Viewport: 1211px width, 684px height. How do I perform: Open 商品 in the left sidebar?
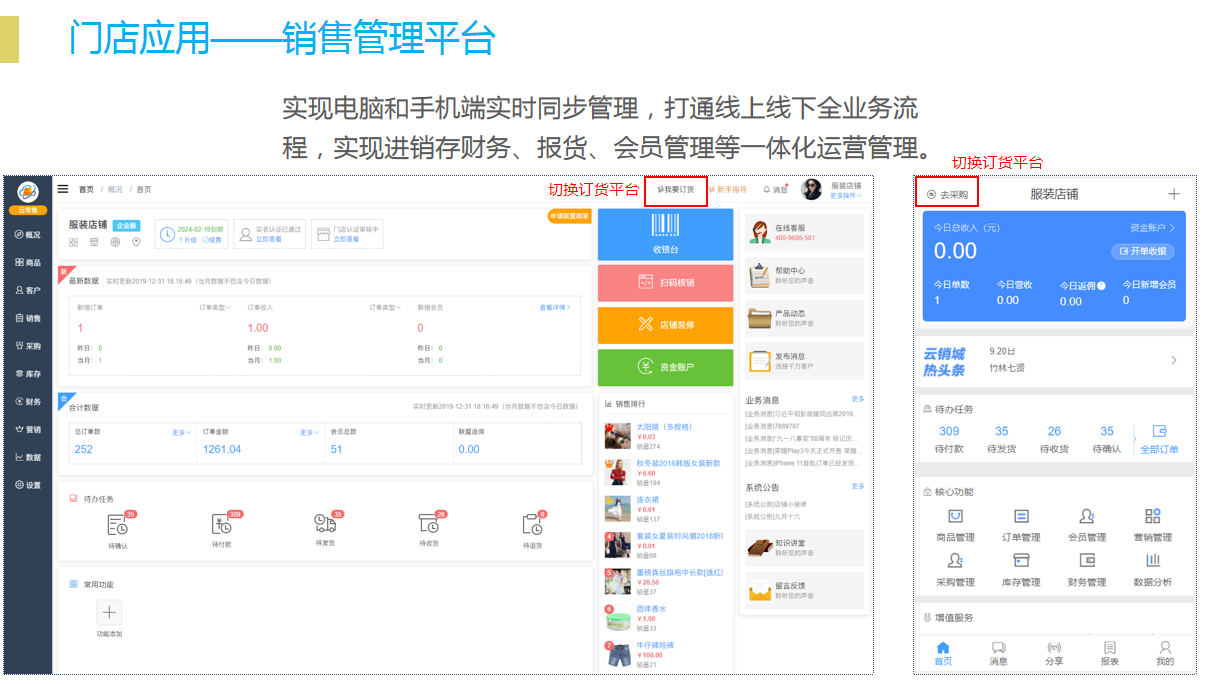tap(28, 263)
